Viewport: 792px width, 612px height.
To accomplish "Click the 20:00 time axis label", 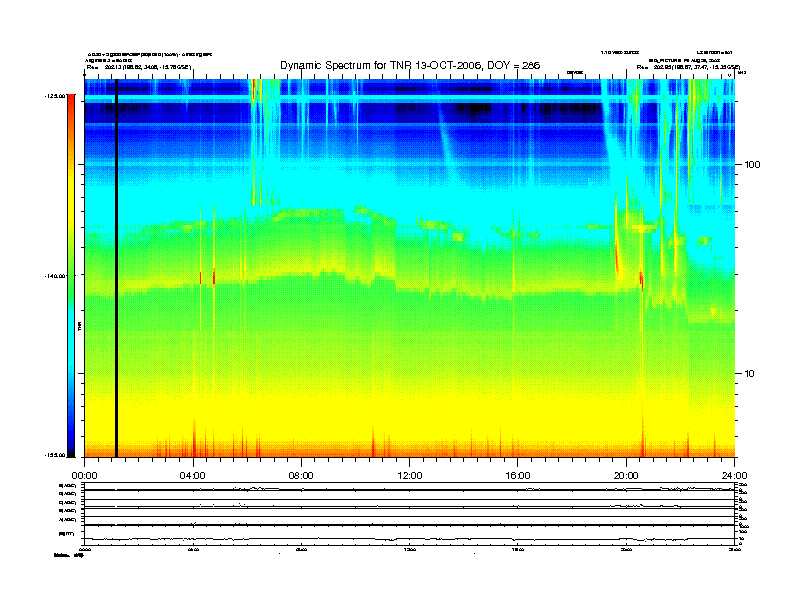I will [626, 476].
